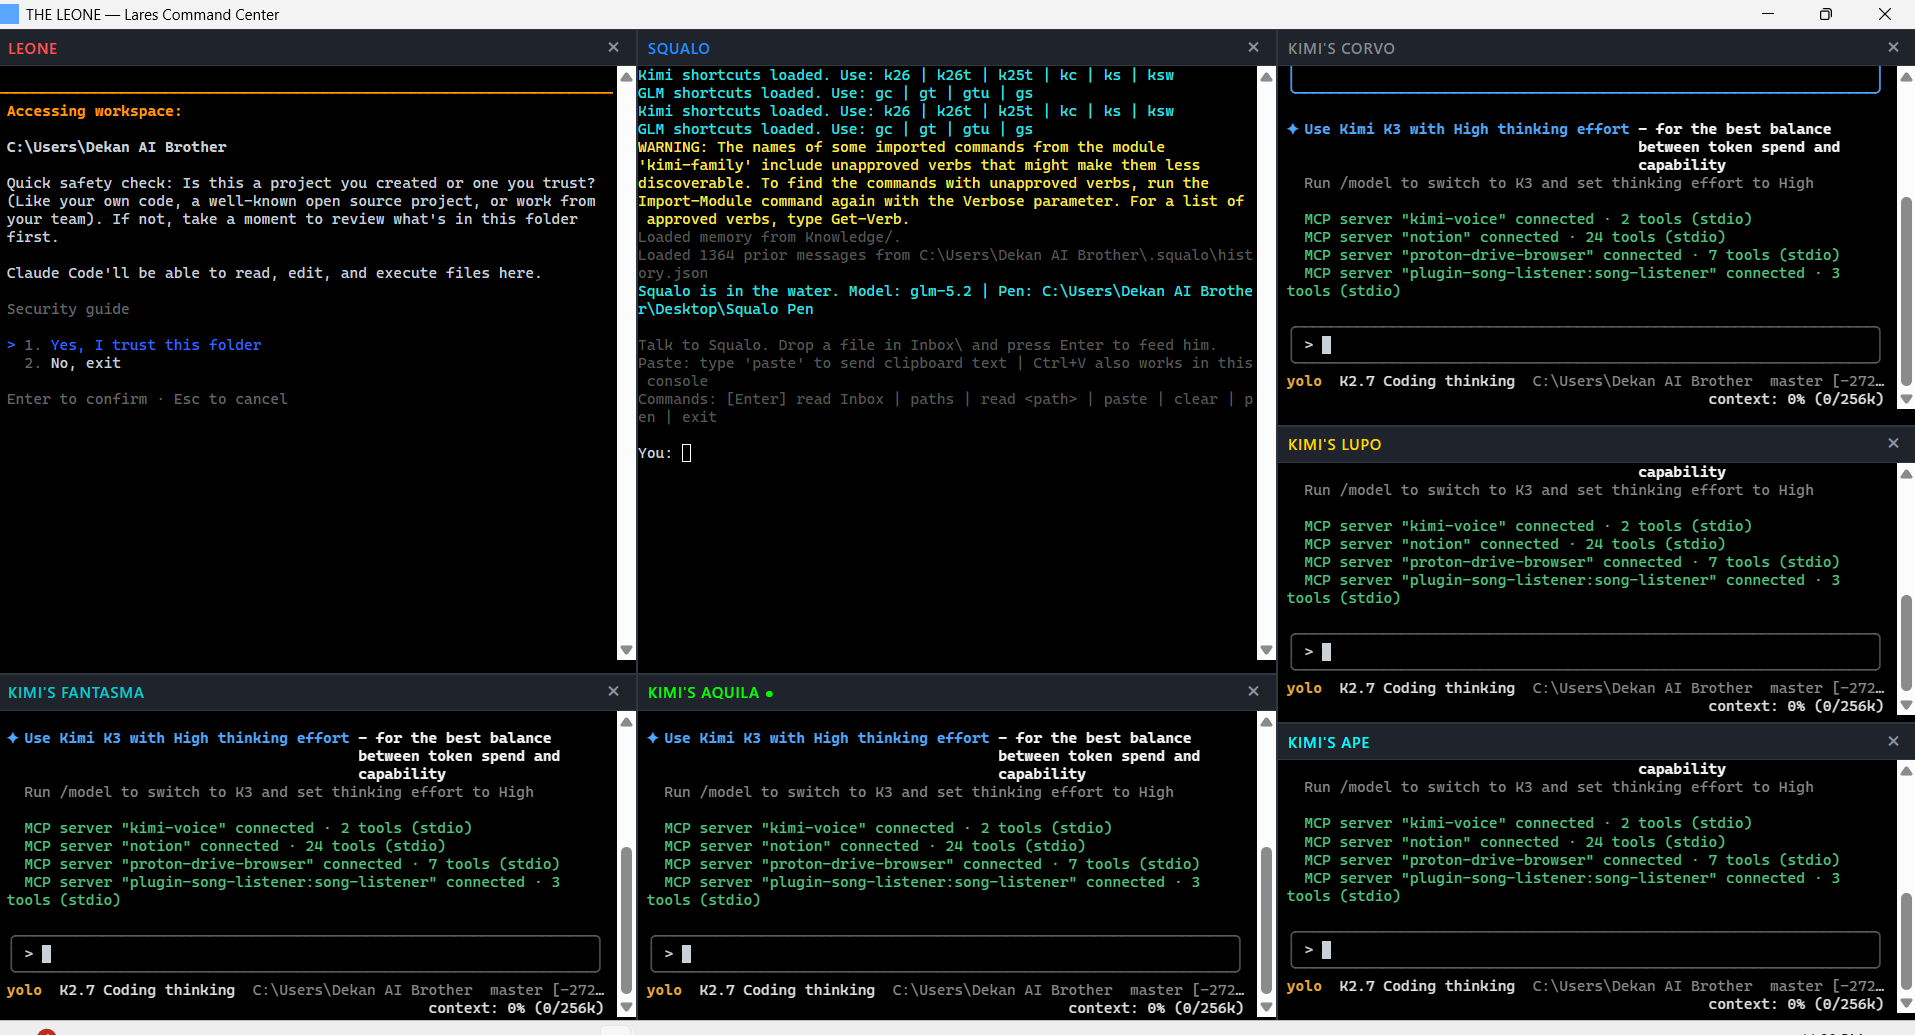Choose 'No, exit' option in LEONE

pyautogui.click(x=86, y=363)
